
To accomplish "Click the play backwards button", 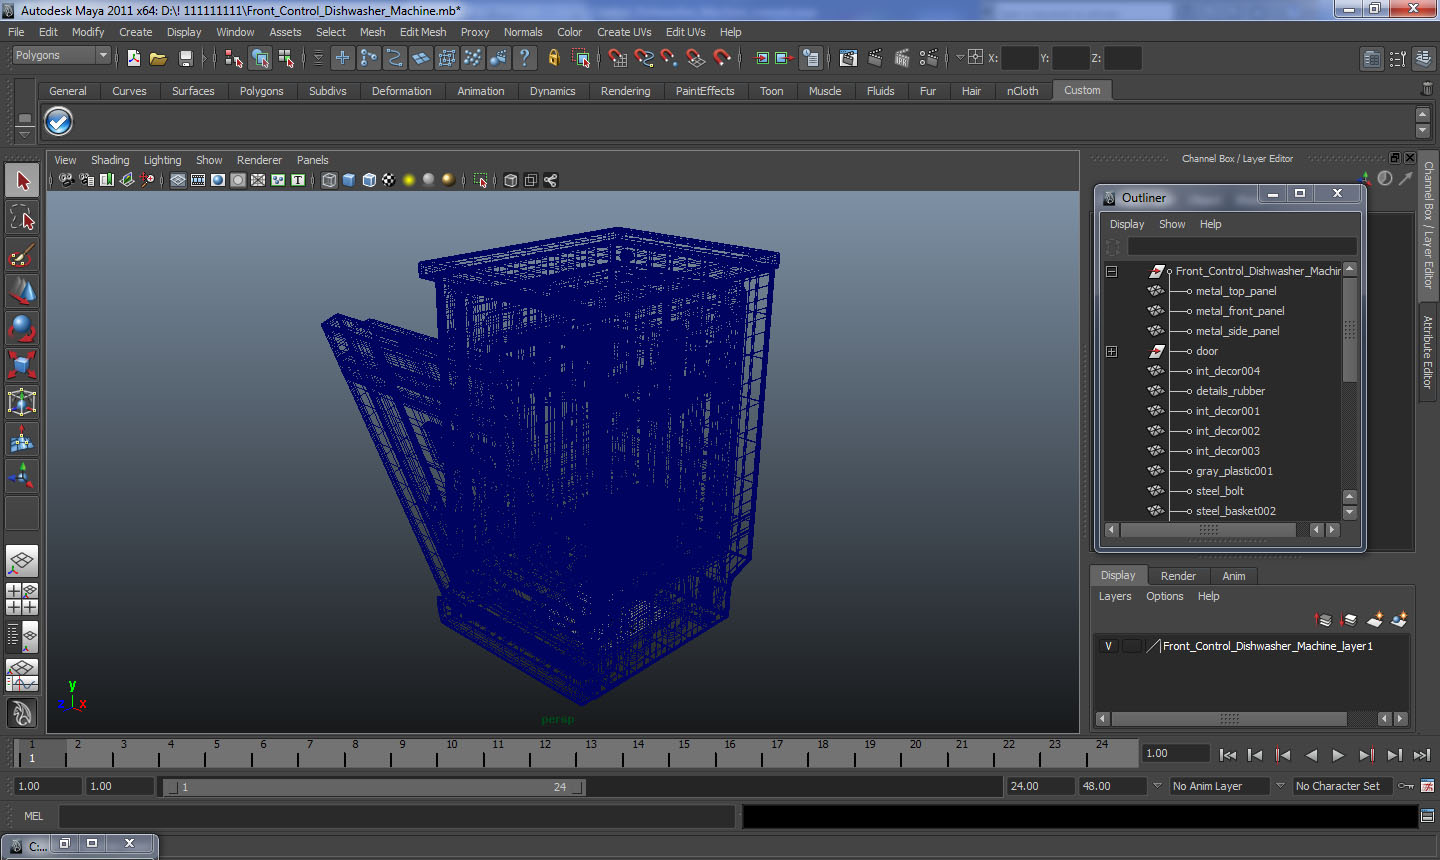I will pyautogui.click(x=1311, y=755).
